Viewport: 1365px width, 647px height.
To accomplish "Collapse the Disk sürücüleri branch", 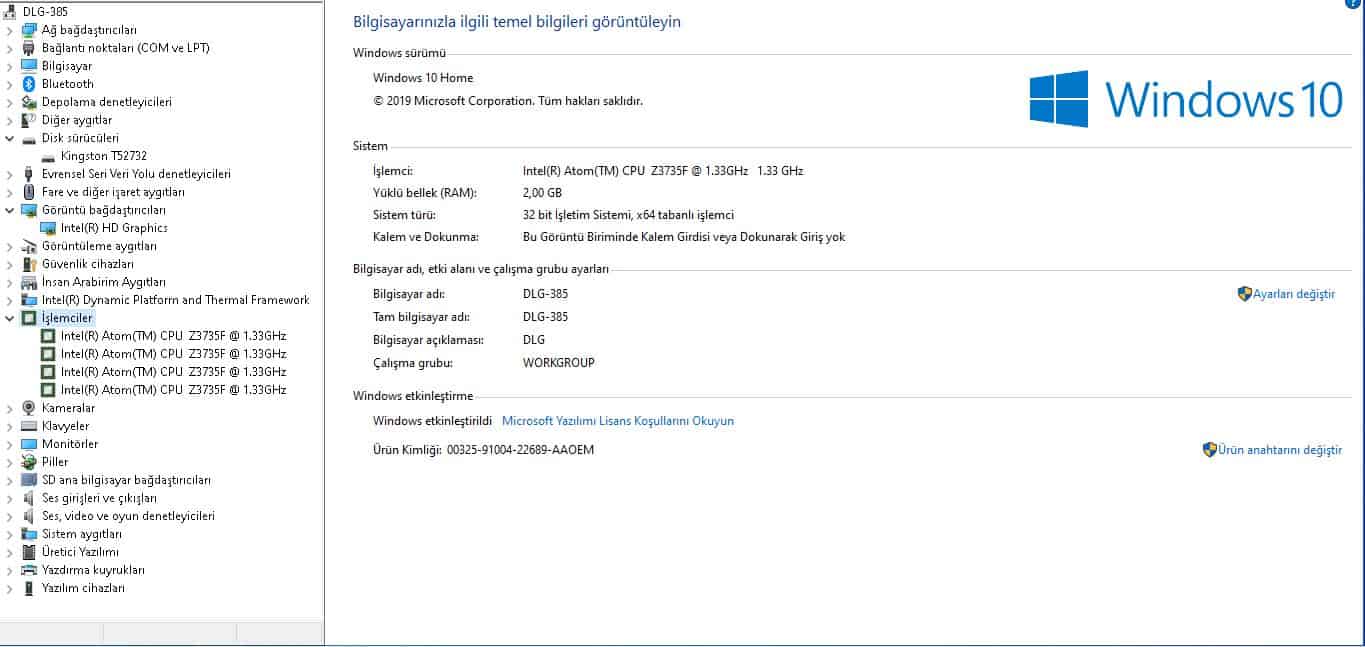I will pyautogui.click(x=9, y=138).
